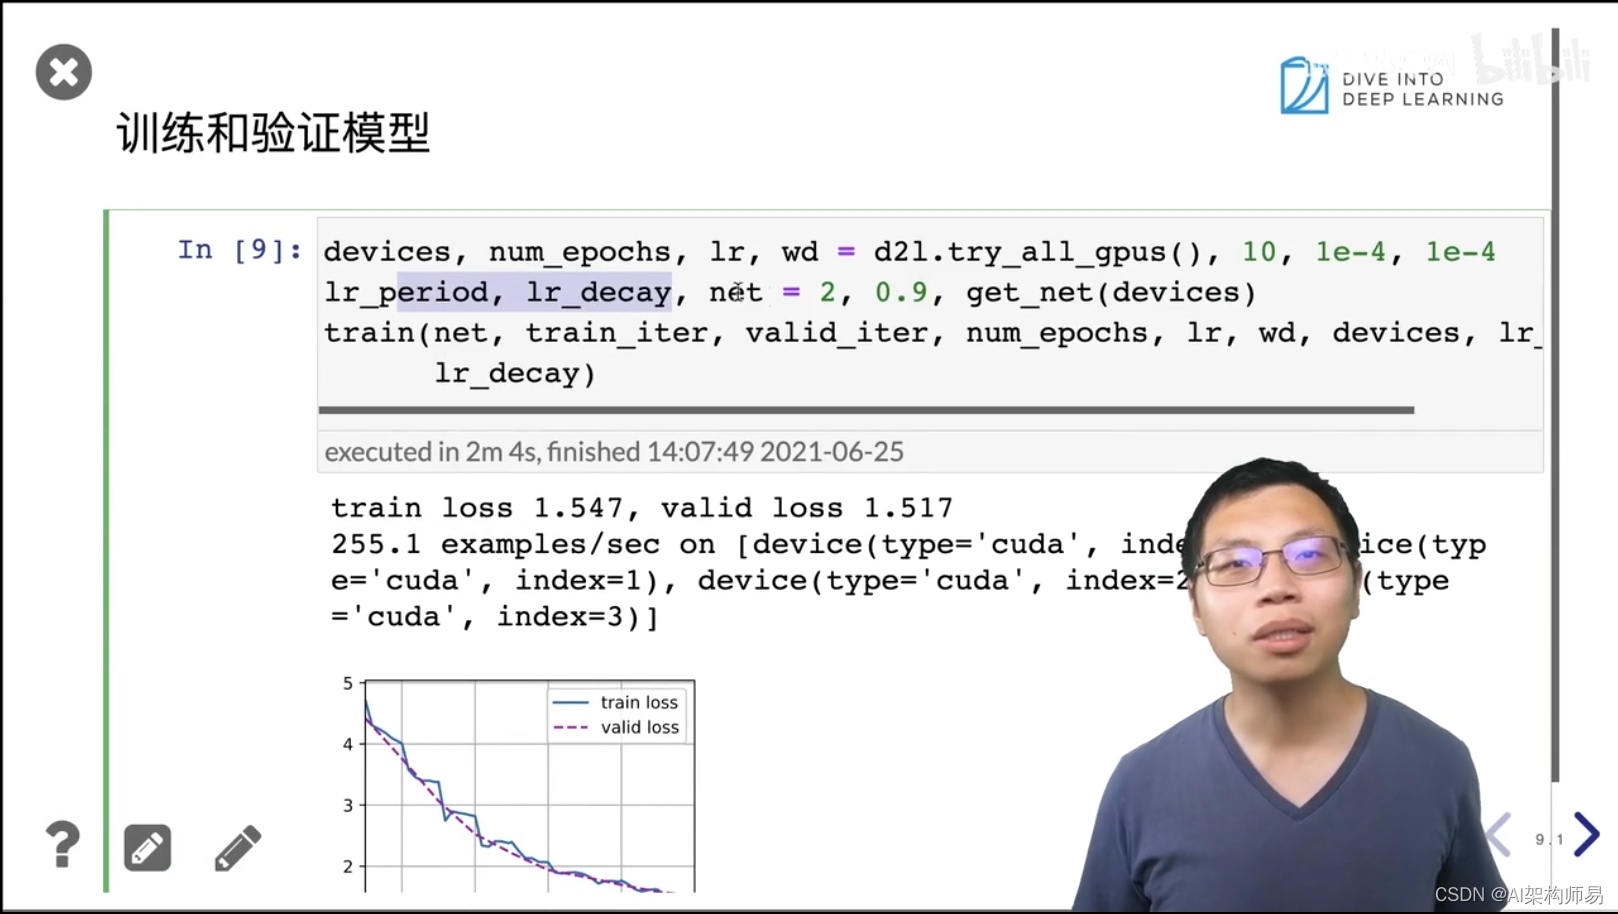Go back using the left arrow chevron

click(1497, 834)
